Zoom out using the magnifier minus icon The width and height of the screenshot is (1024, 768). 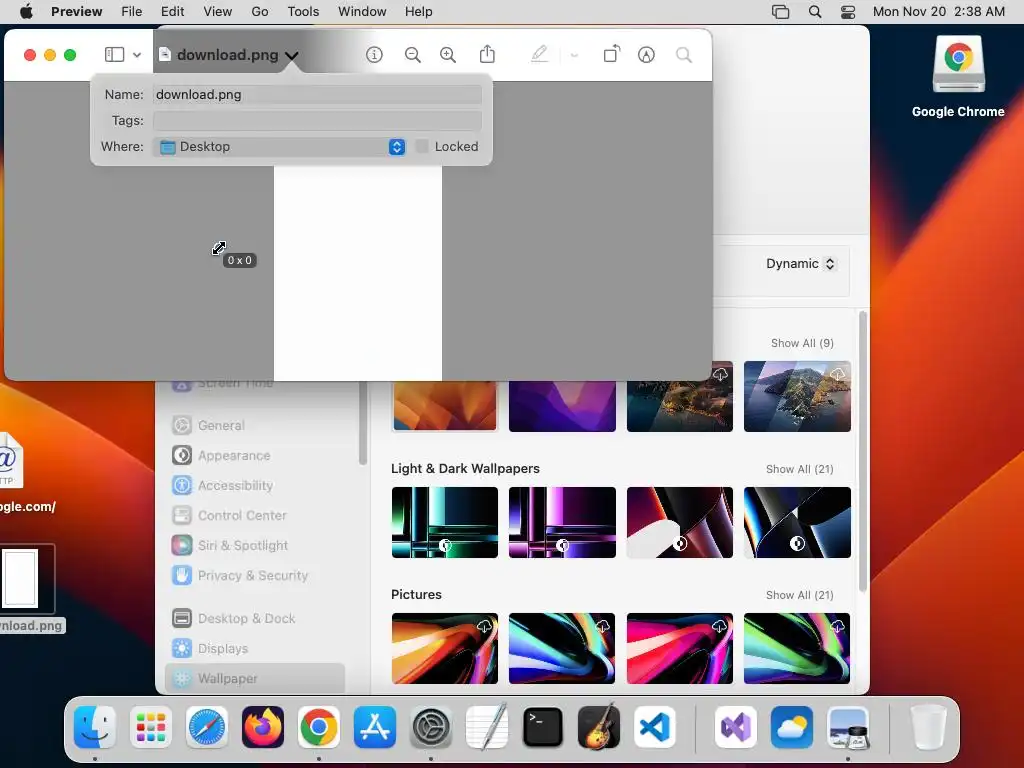pyautogui.click(x=412, y=55)
